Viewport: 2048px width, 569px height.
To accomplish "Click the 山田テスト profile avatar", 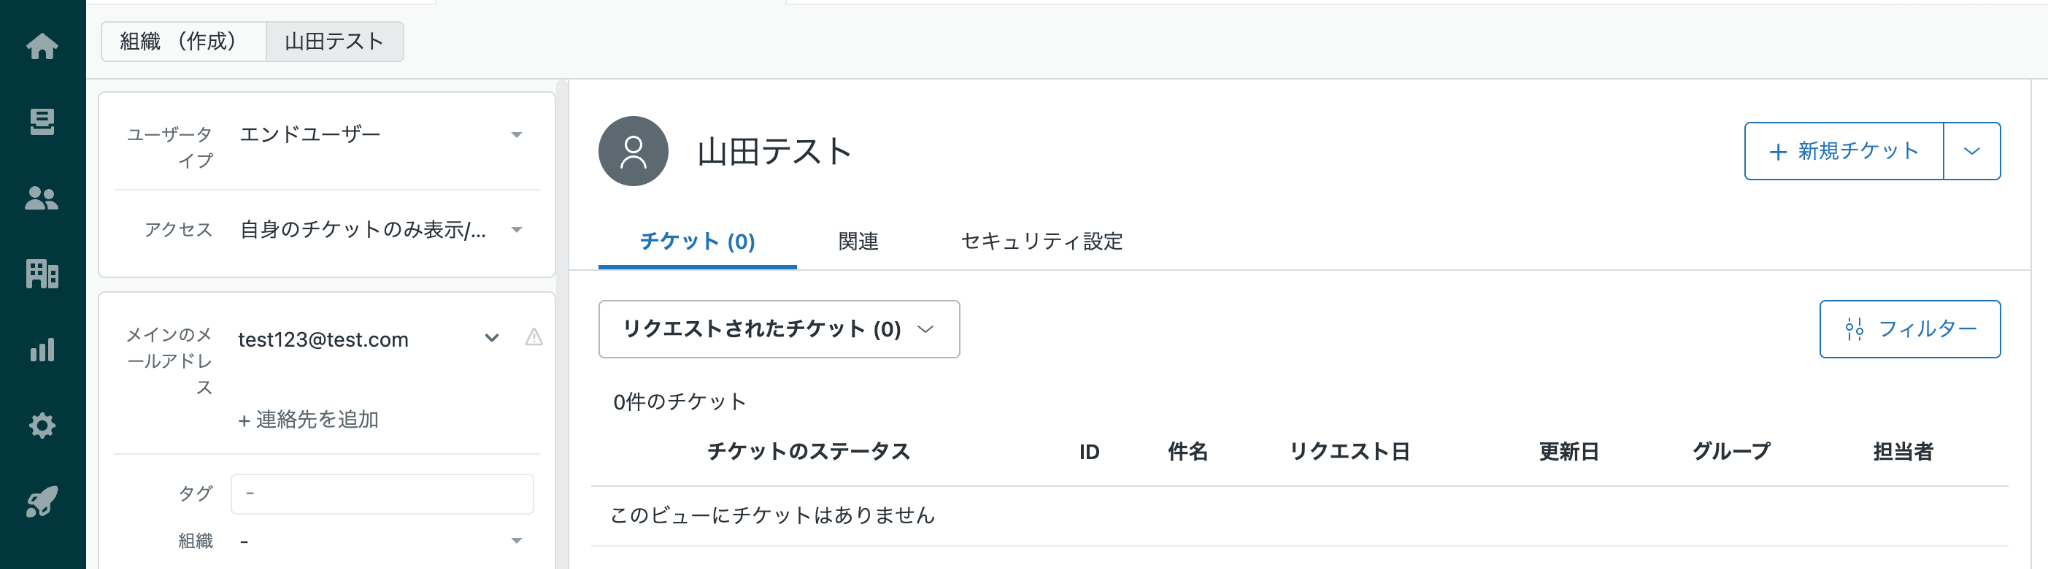I will tap(633, 151).
